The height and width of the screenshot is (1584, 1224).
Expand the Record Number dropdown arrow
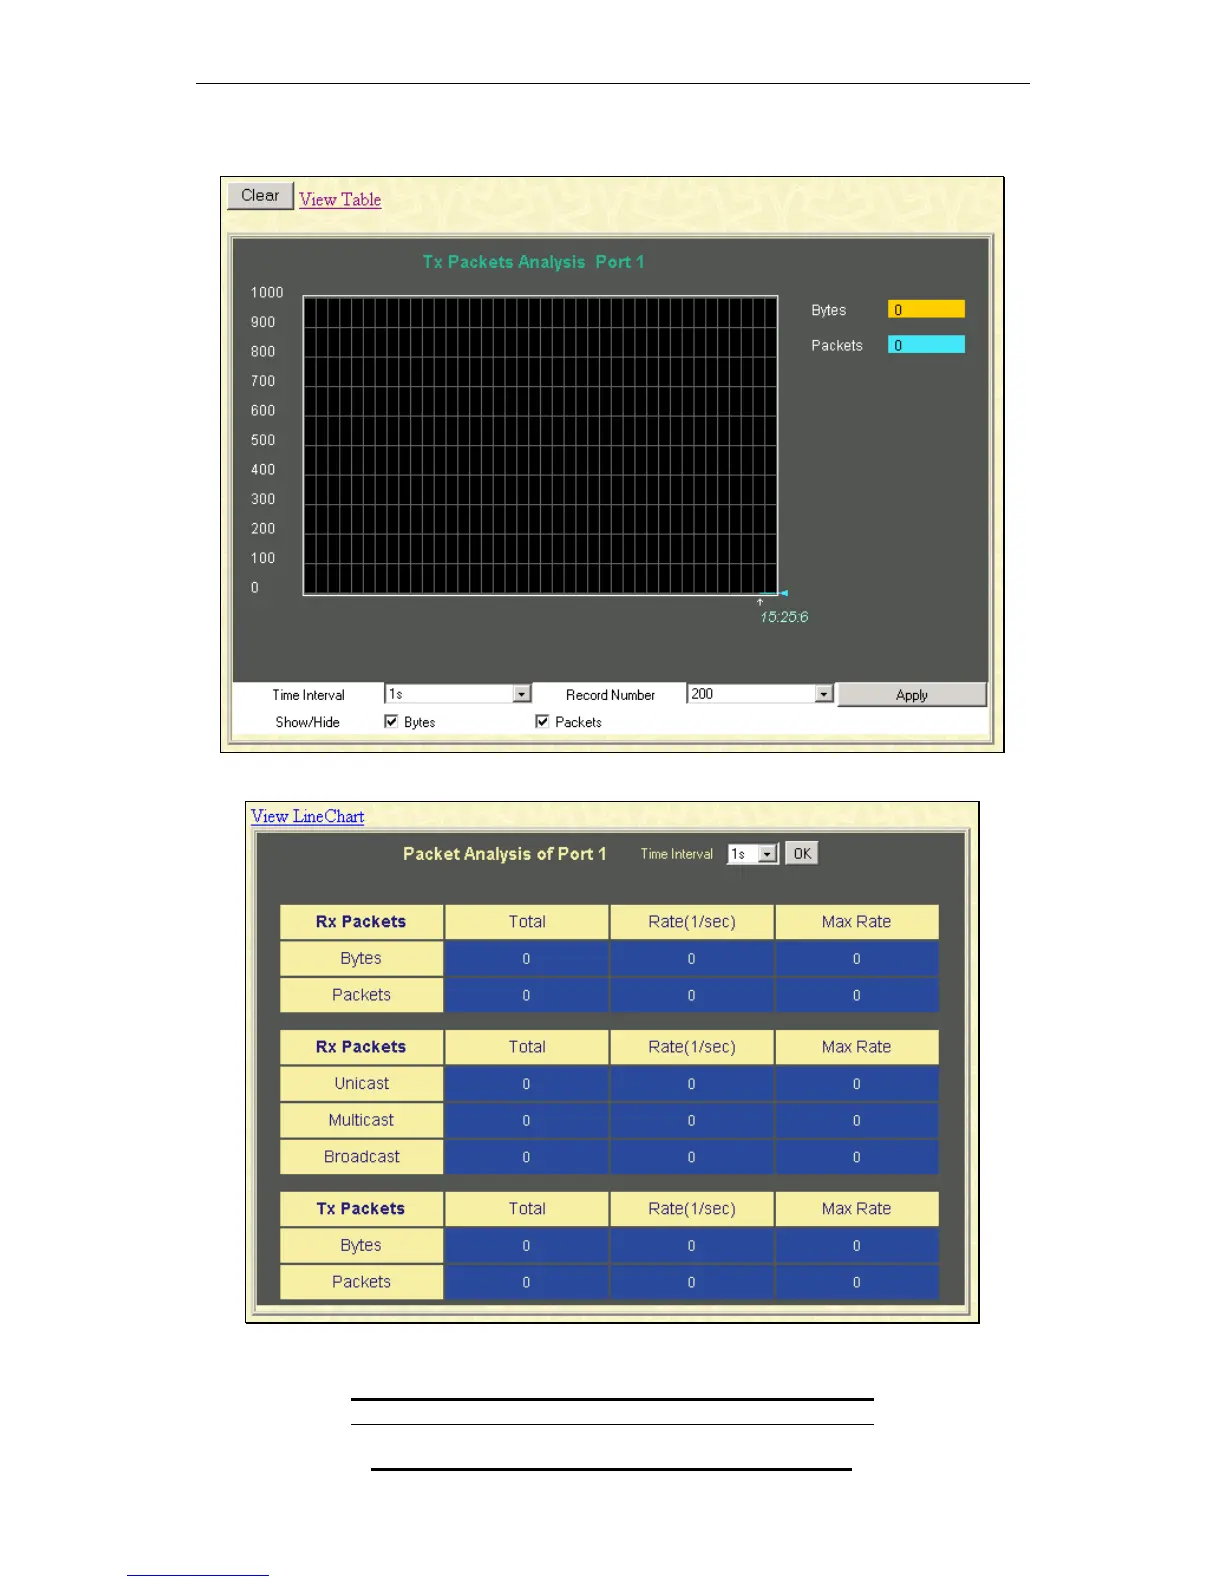823,694
